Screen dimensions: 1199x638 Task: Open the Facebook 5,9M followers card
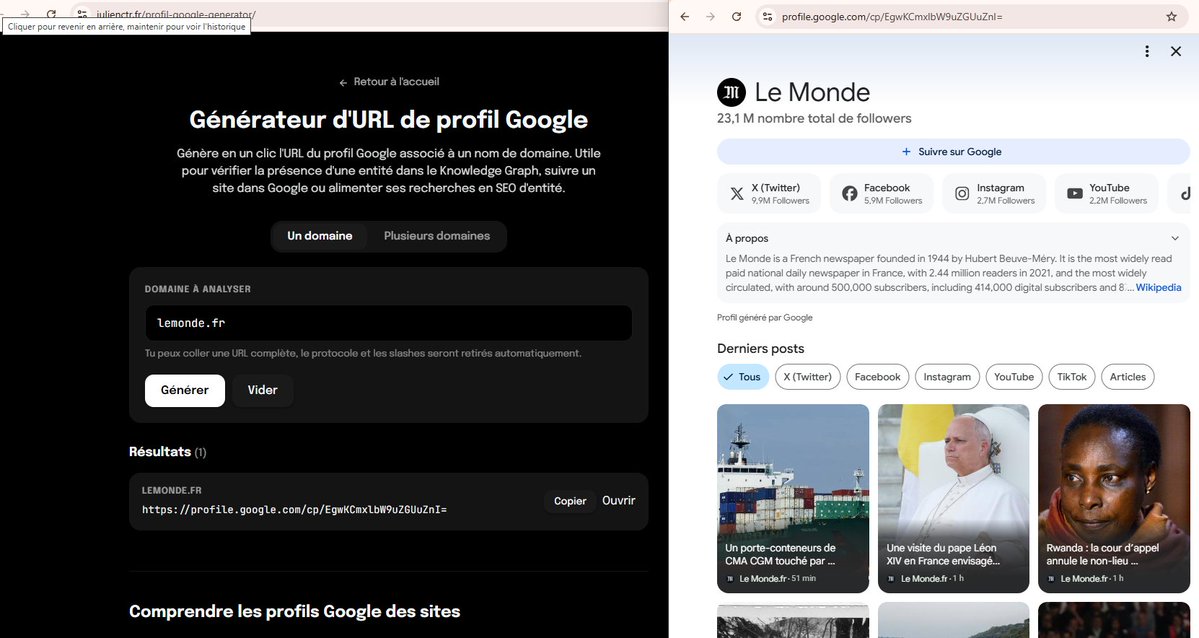click(882, 194)
